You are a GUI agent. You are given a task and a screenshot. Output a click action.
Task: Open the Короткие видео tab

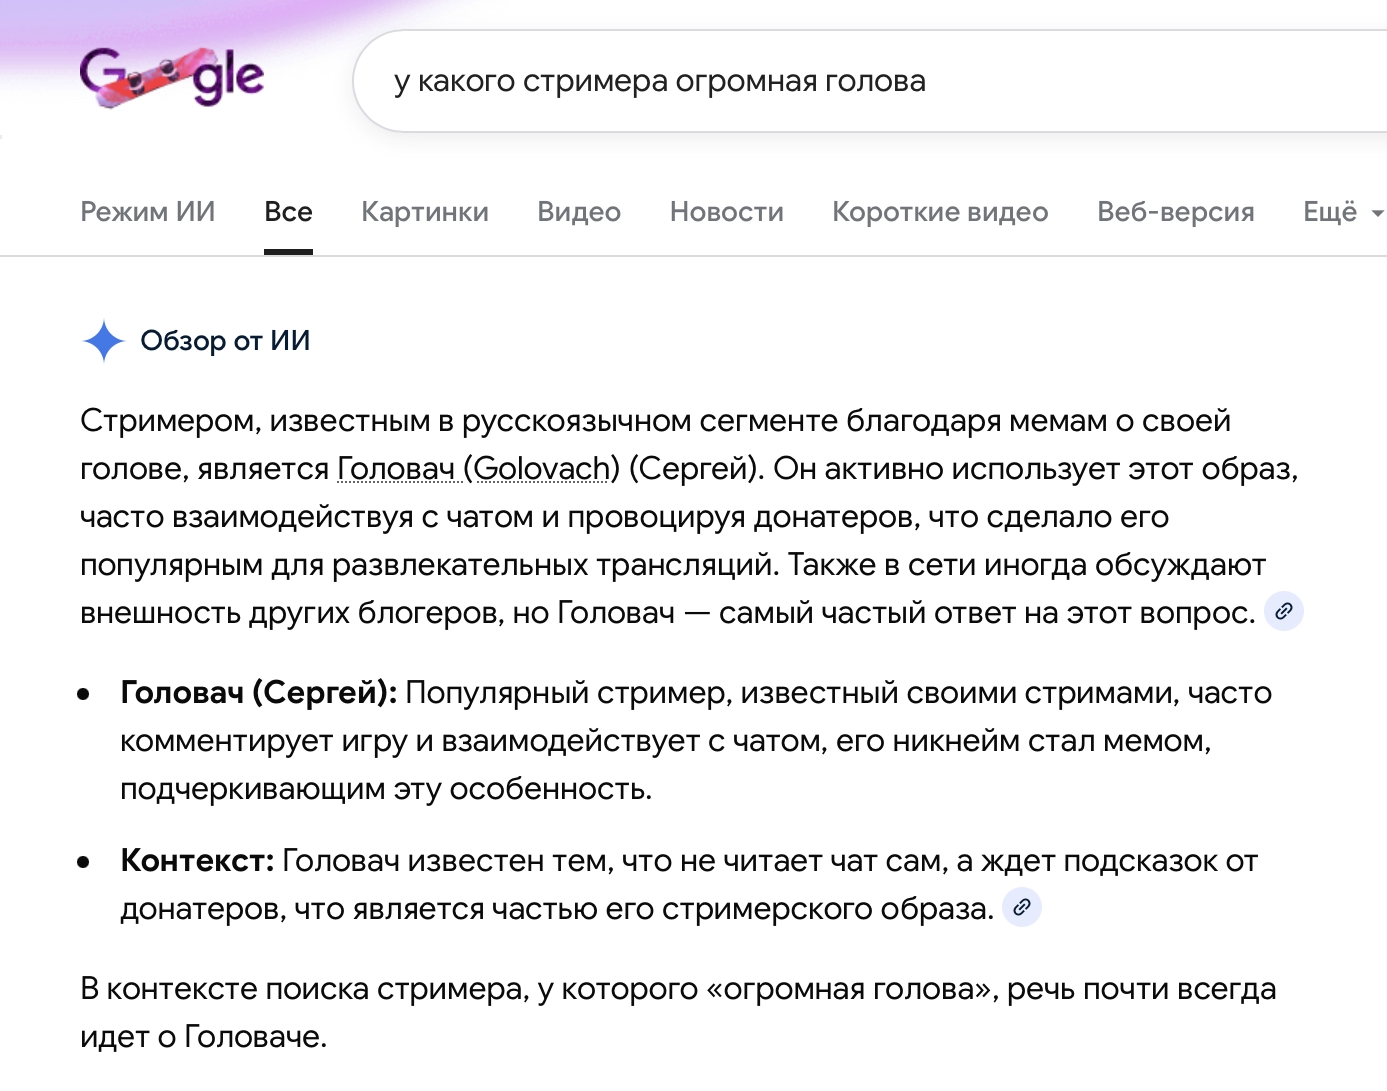pos(939,212)
